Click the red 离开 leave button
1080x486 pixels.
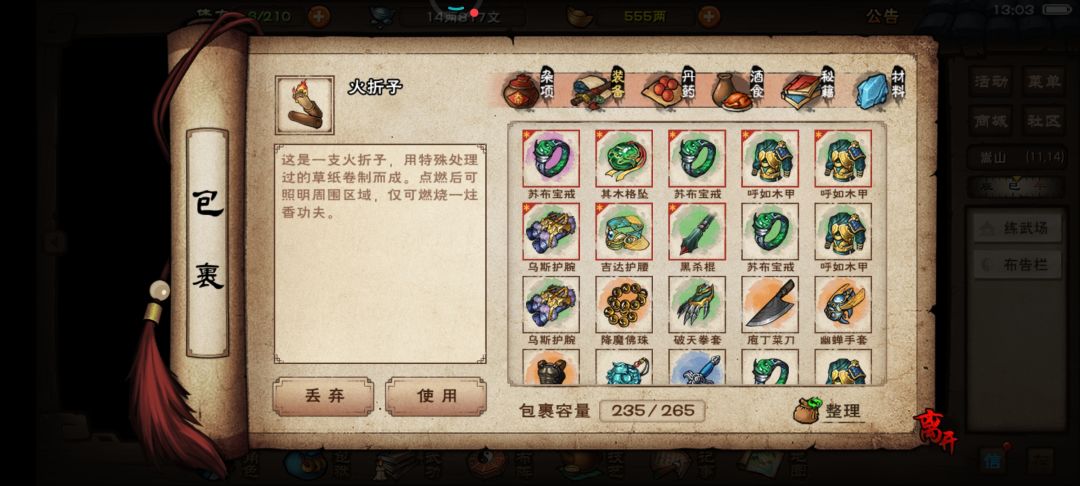[x=935, y=432]
